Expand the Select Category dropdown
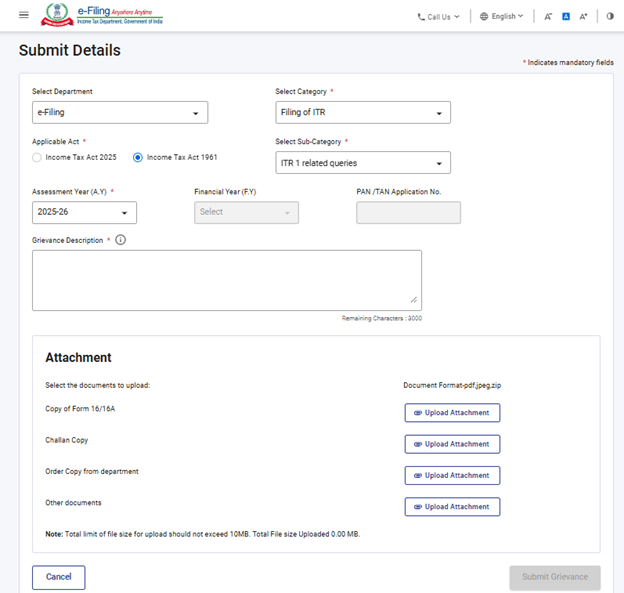This screenshot has width=624, height=593. (362, 113)
